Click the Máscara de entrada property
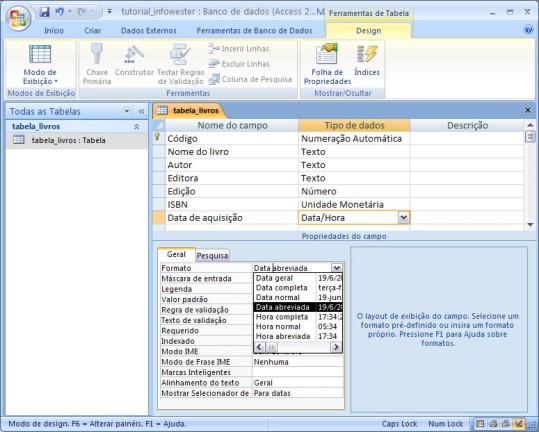This screenshot has height=432, width=539. pos(206,278)
